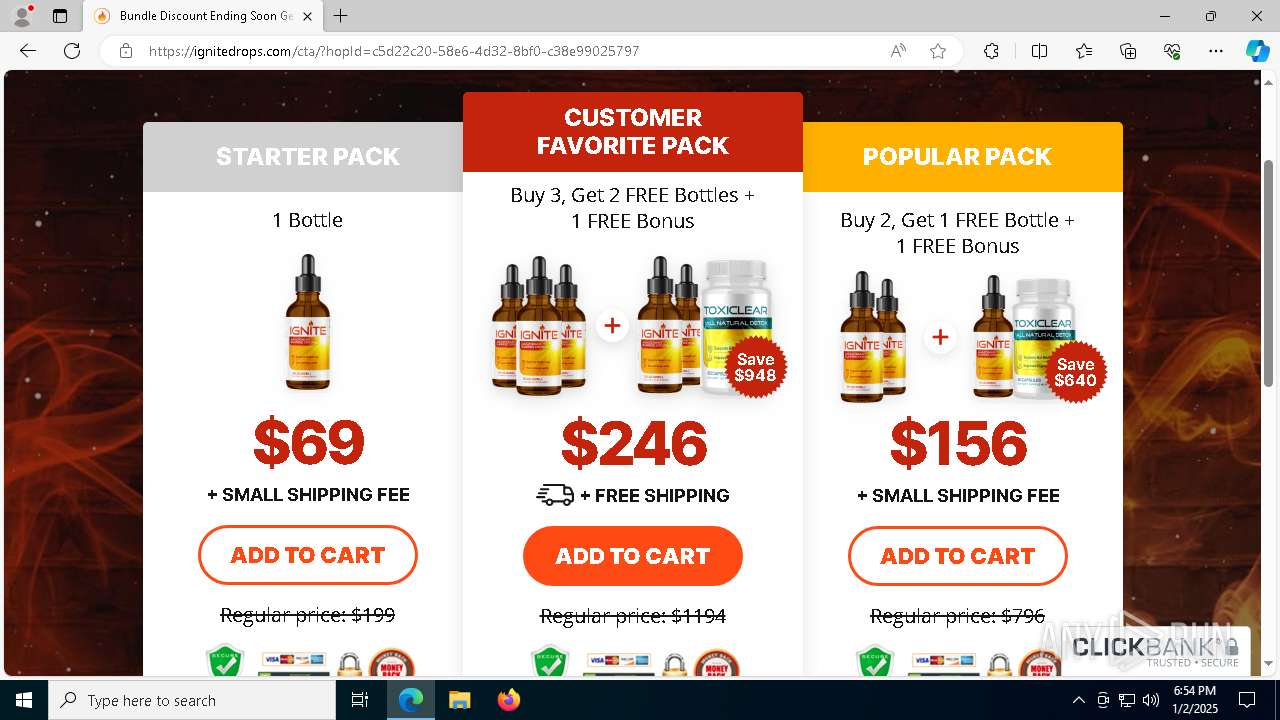Open the Favorites list icon
The height and width of the screenshot is (720, 1280).
tap(1084, 51)
